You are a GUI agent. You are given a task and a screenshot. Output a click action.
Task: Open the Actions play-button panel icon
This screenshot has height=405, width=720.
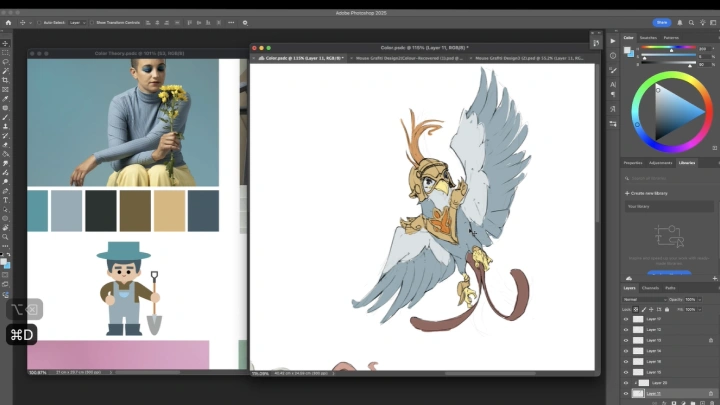click(x=613, y=41)
